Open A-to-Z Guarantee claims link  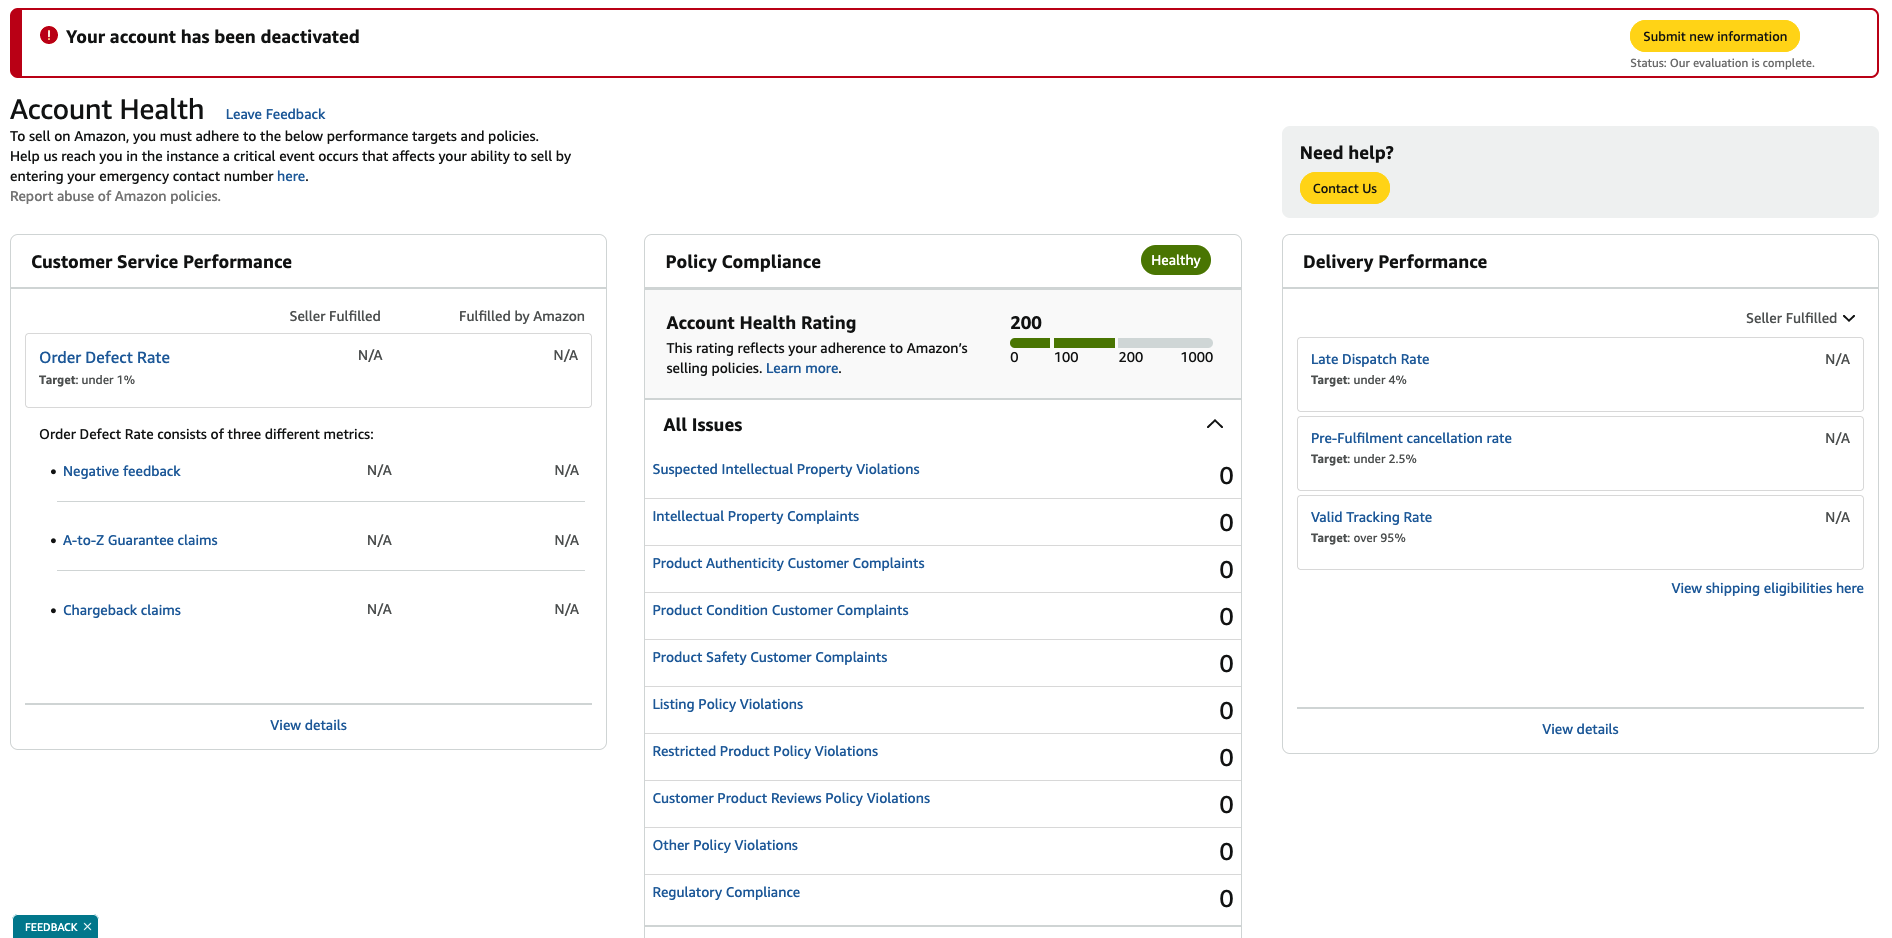click(140, 540)
